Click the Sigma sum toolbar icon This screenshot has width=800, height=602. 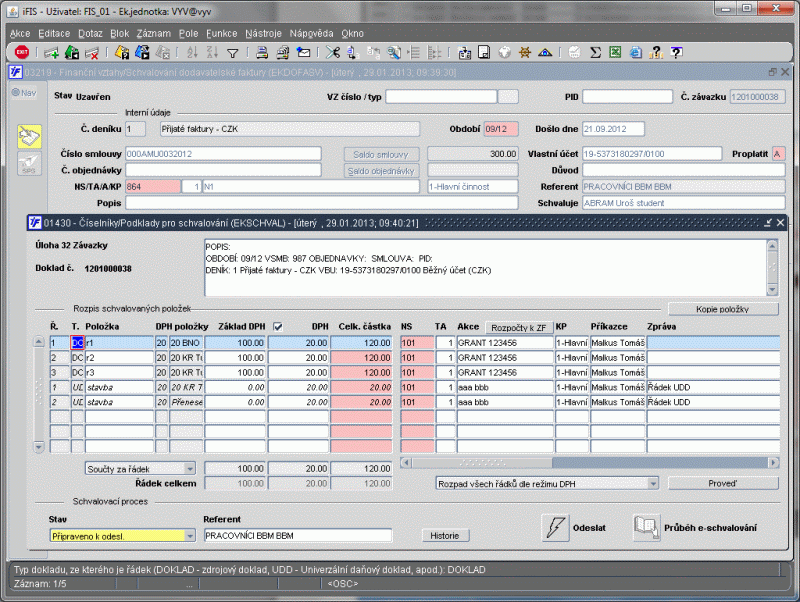[595, 52]
